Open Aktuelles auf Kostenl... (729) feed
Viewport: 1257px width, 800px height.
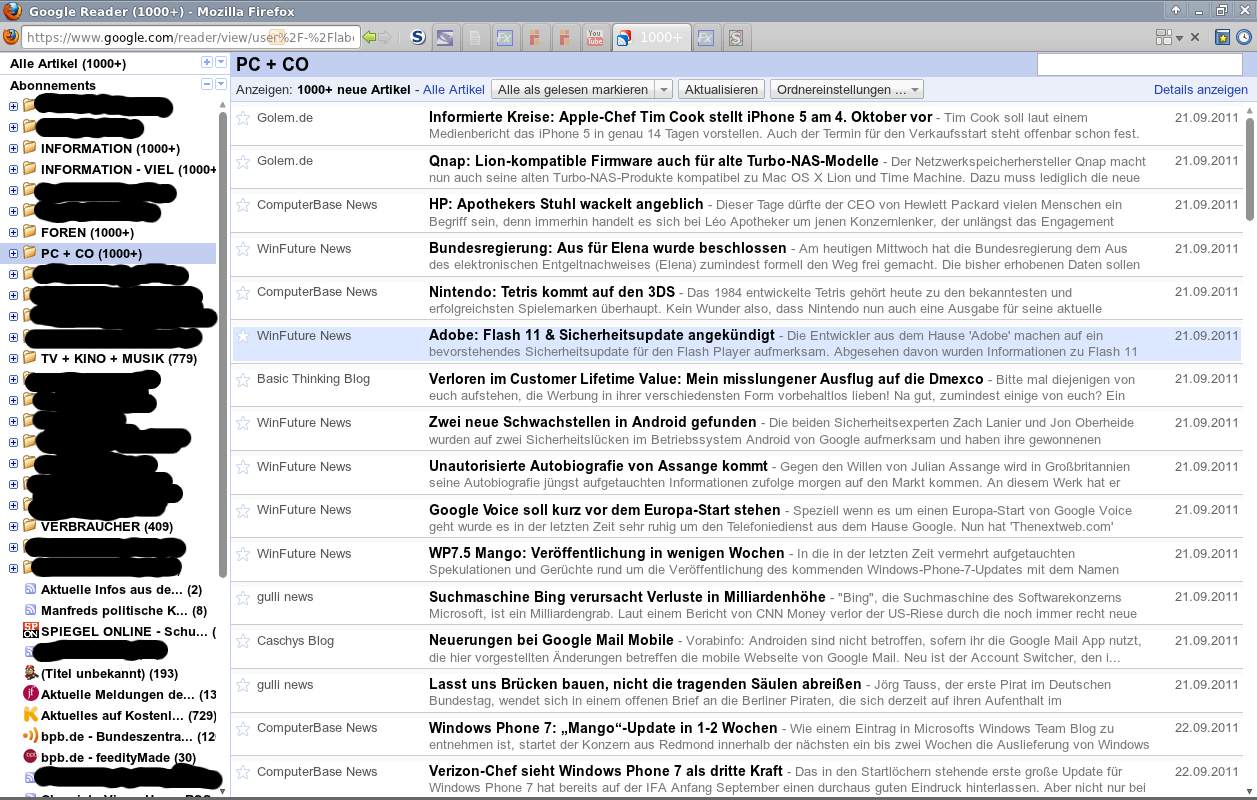pos(128,715)
